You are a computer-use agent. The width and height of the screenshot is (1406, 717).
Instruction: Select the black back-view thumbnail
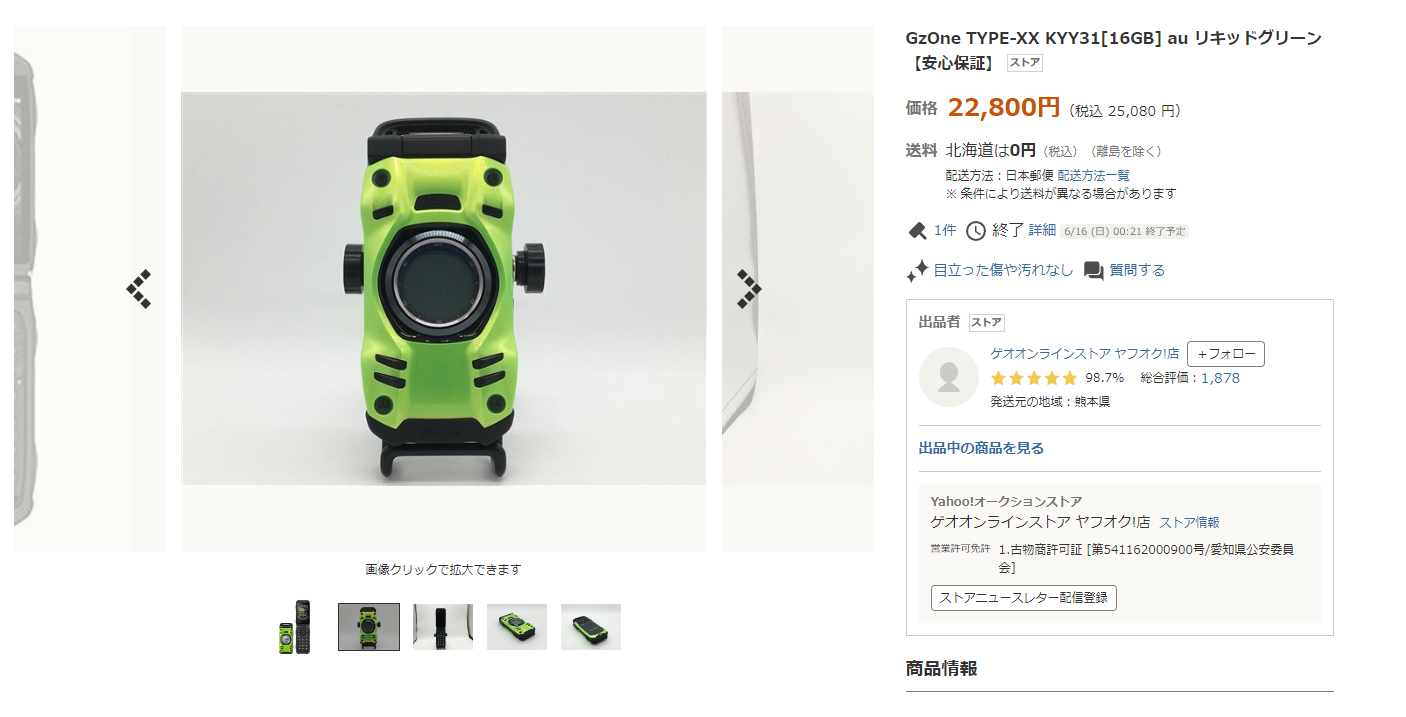[443, 627]
